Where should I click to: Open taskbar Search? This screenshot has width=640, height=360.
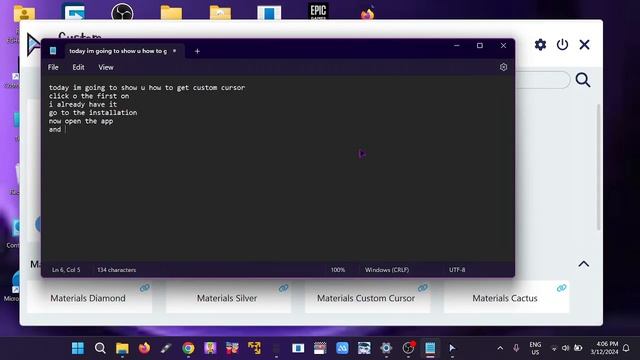pyautogui.click(x=100, y=348)
